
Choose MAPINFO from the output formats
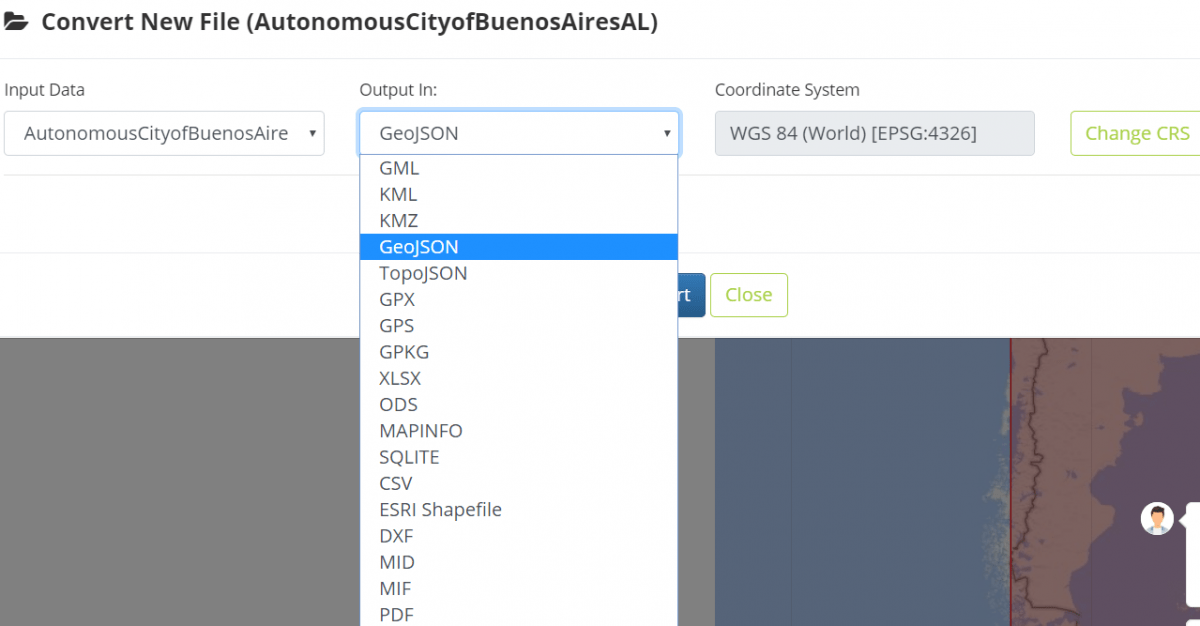coord(420,430)
